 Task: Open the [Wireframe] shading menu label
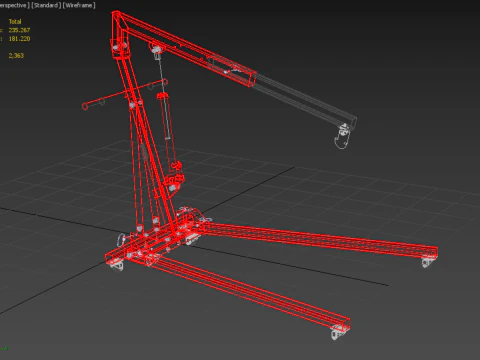point(79,5)
